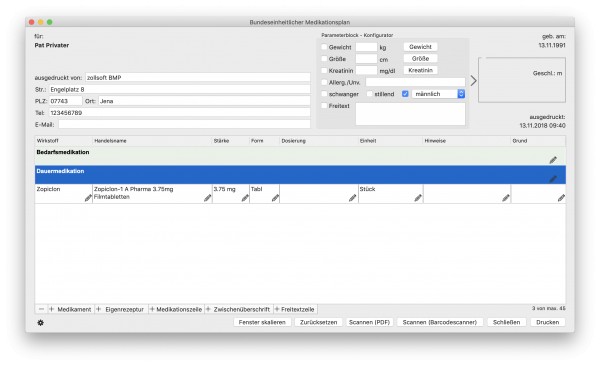Add a Freitextzeile
Image resolution: width=600 pixels, height=366 pixels.
[295, 309]
